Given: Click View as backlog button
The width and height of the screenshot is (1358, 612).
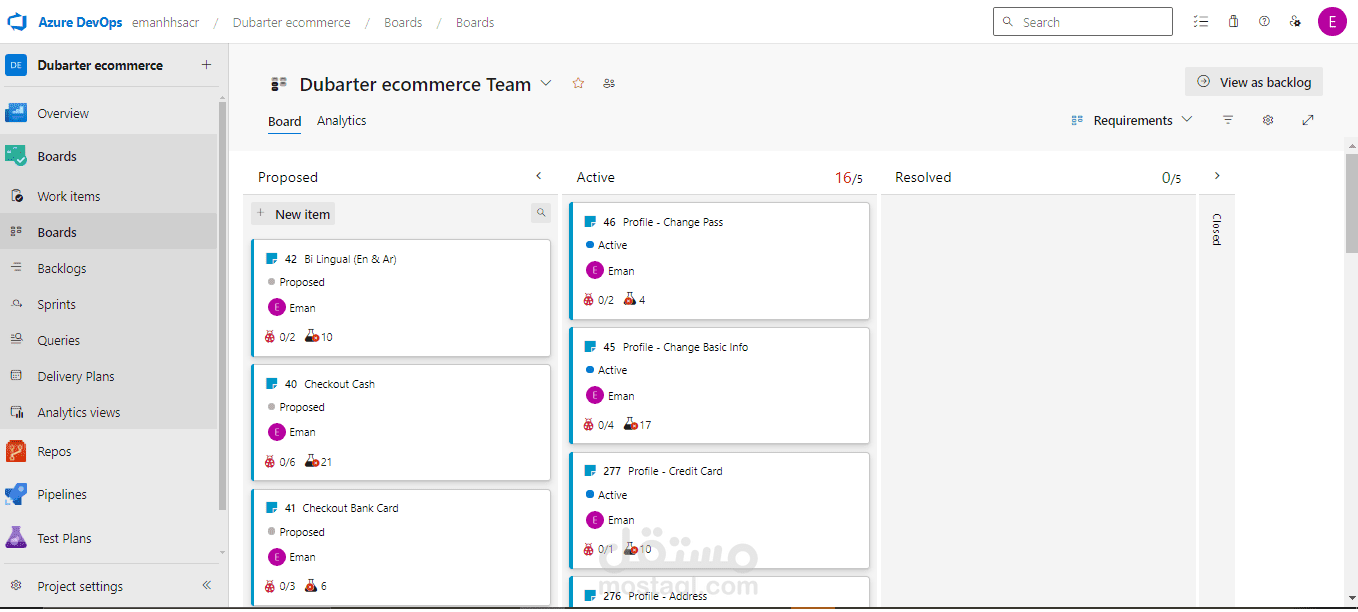Looking at the screenshot, I should 1254,82.
